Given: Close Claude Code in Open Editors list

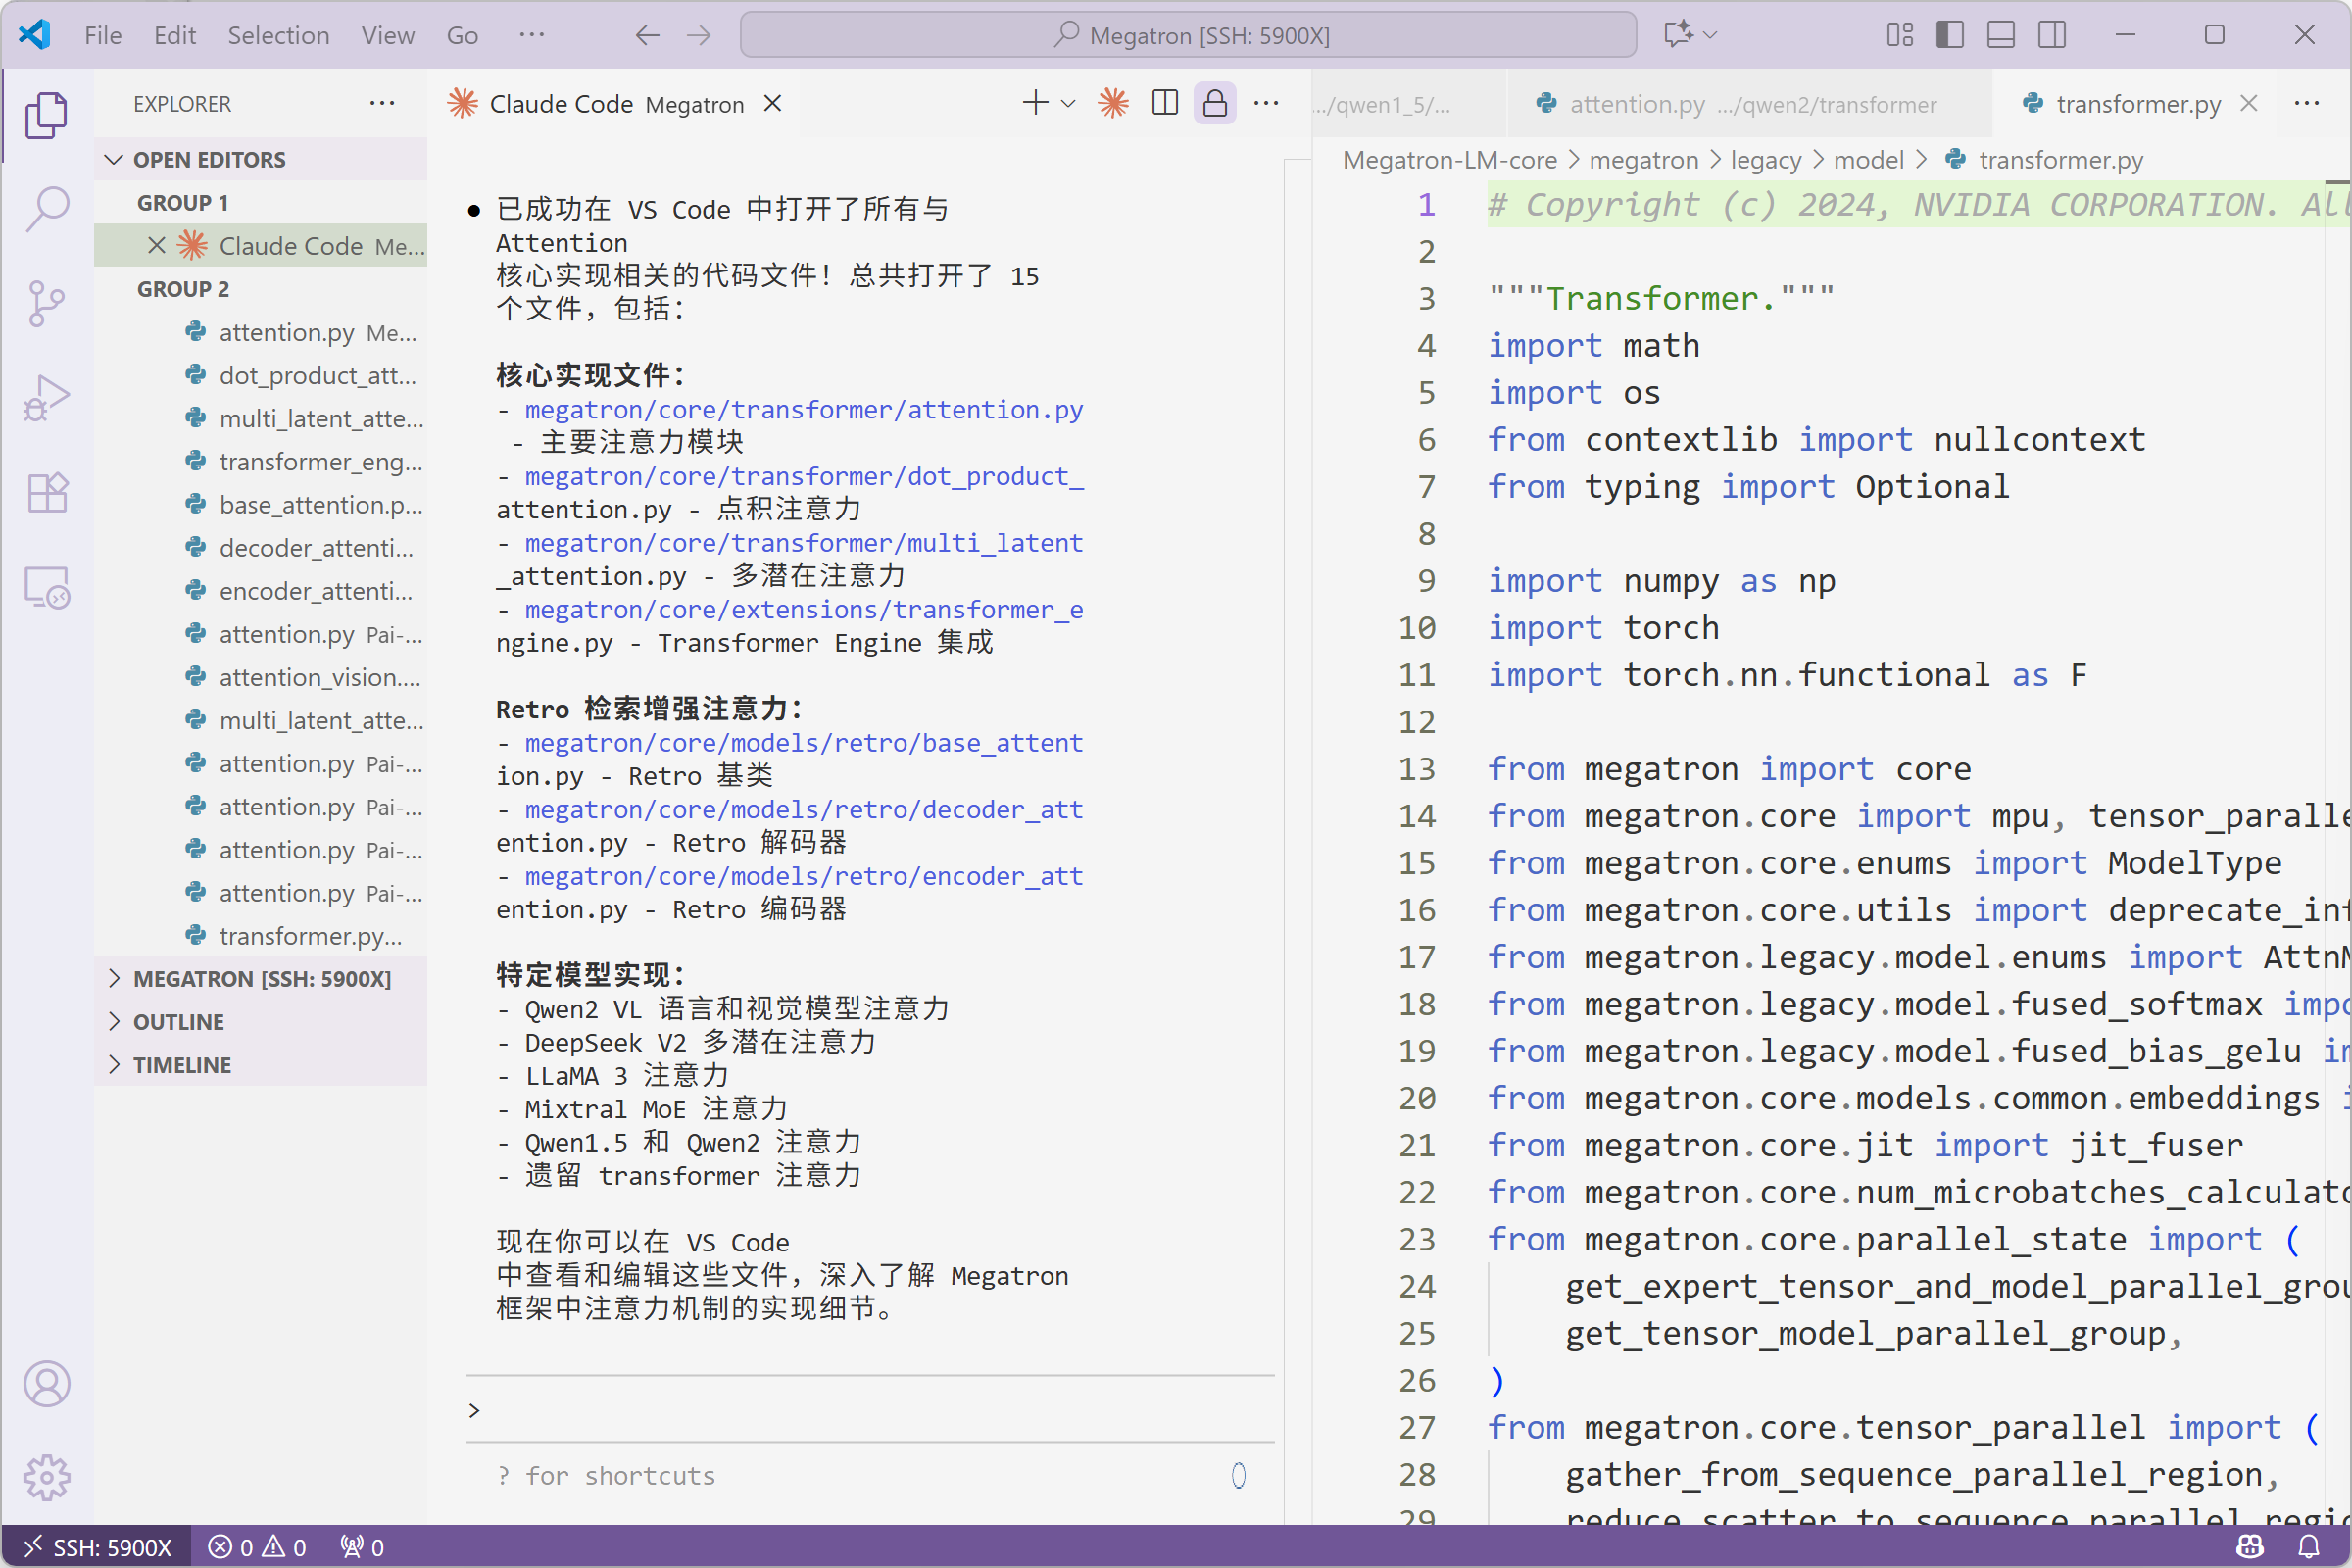Looking at the screenshot, I should click(x=157, y=246).
